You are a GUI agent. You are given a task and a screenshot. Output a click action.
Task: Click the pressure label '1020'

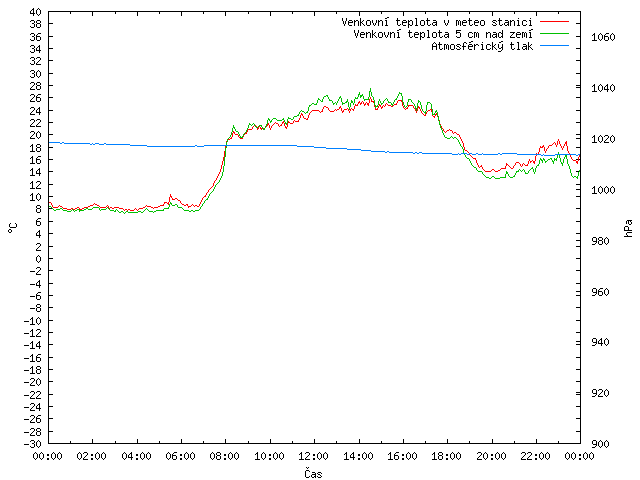[x=603, y=139]
